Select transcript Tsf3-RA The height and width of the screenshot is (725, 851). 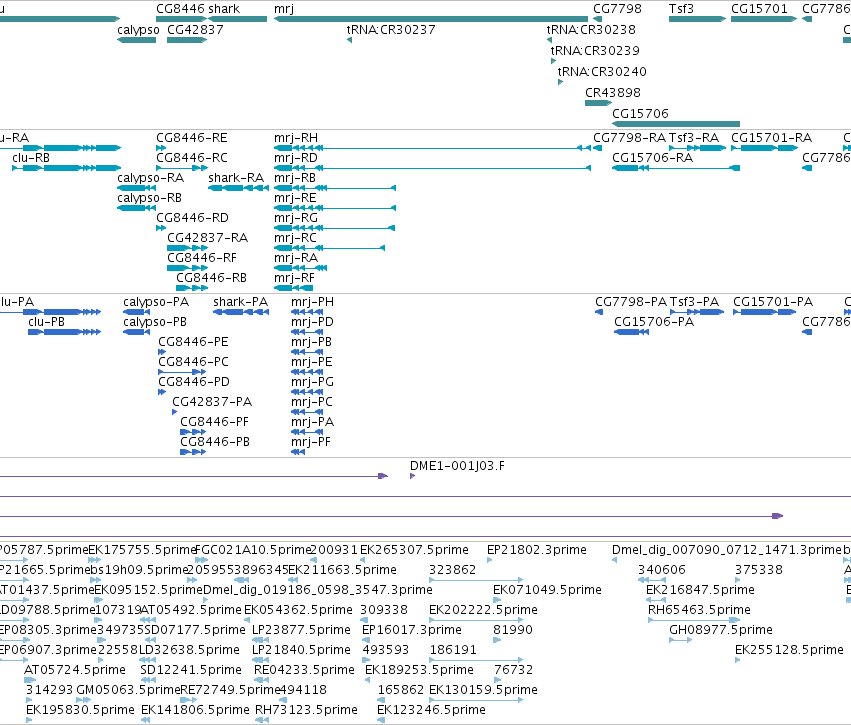point(697,148)
